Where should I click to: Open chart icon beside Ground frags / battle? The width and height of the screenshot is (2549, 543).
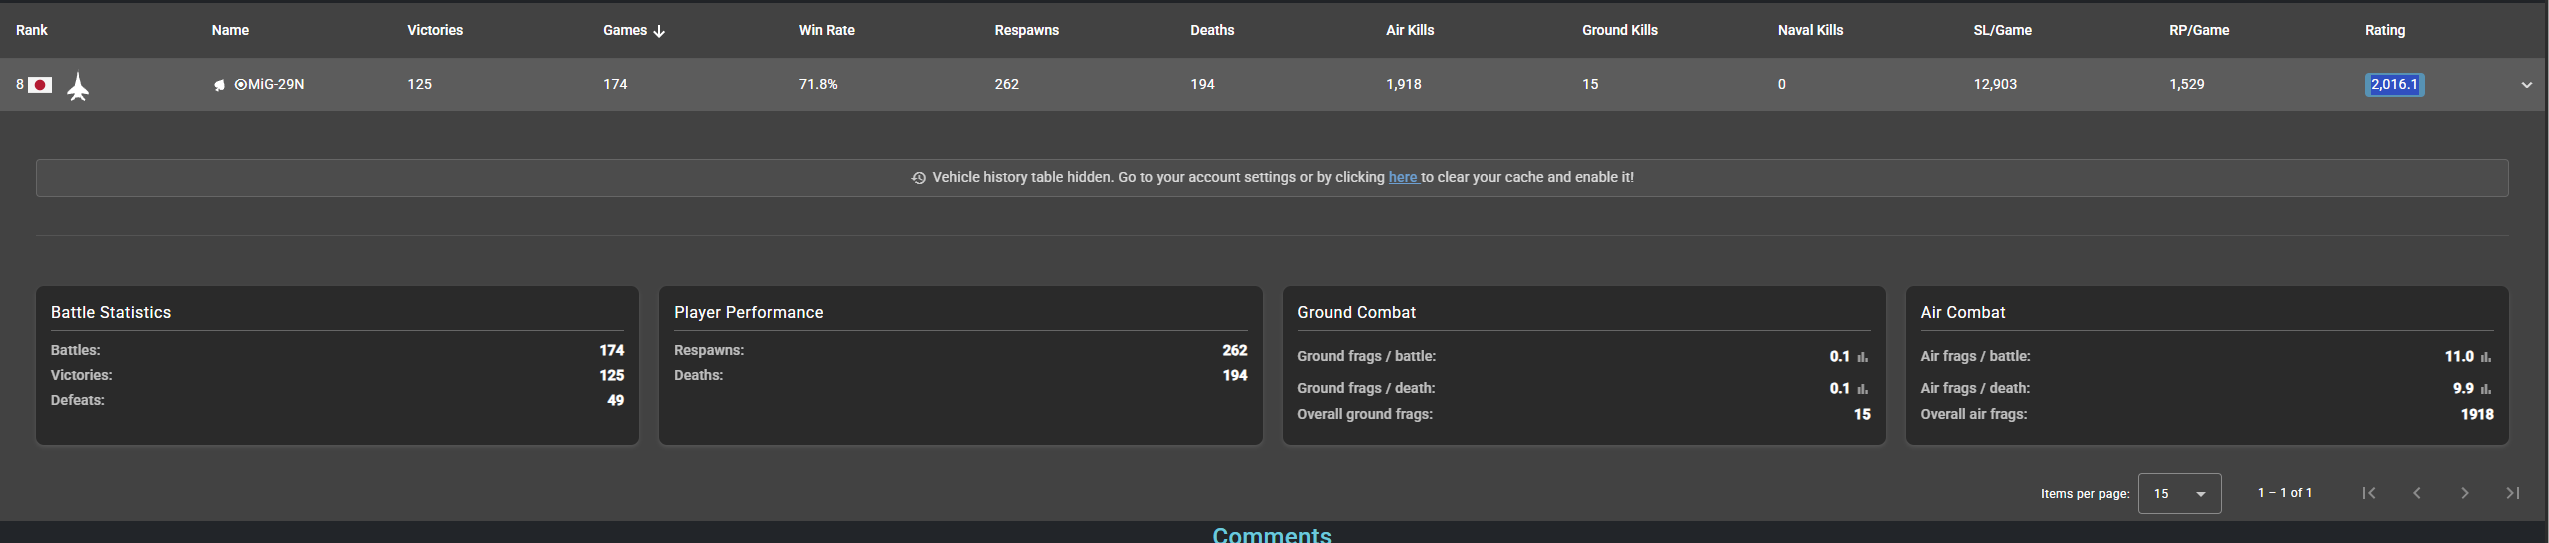1863,357
